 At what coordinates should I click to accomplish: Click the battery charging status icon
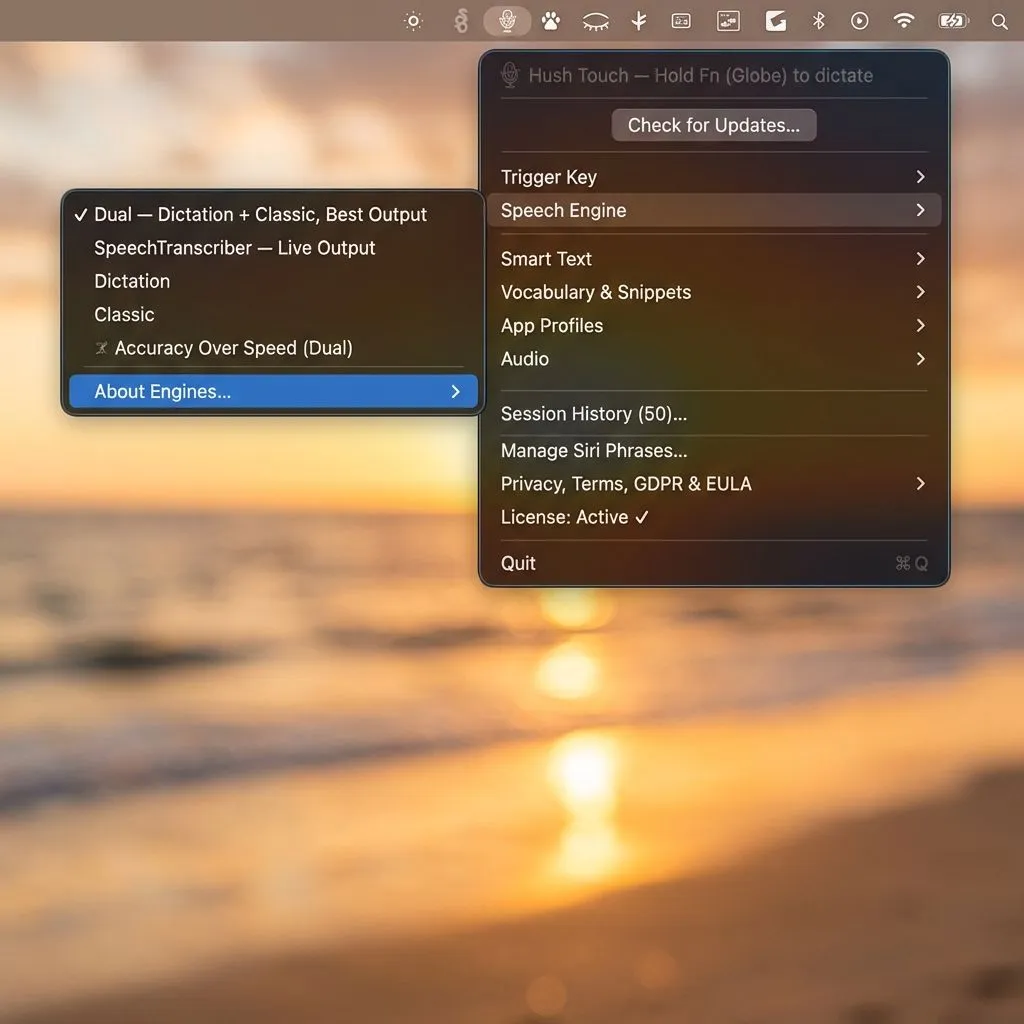[x=953, y=21]
